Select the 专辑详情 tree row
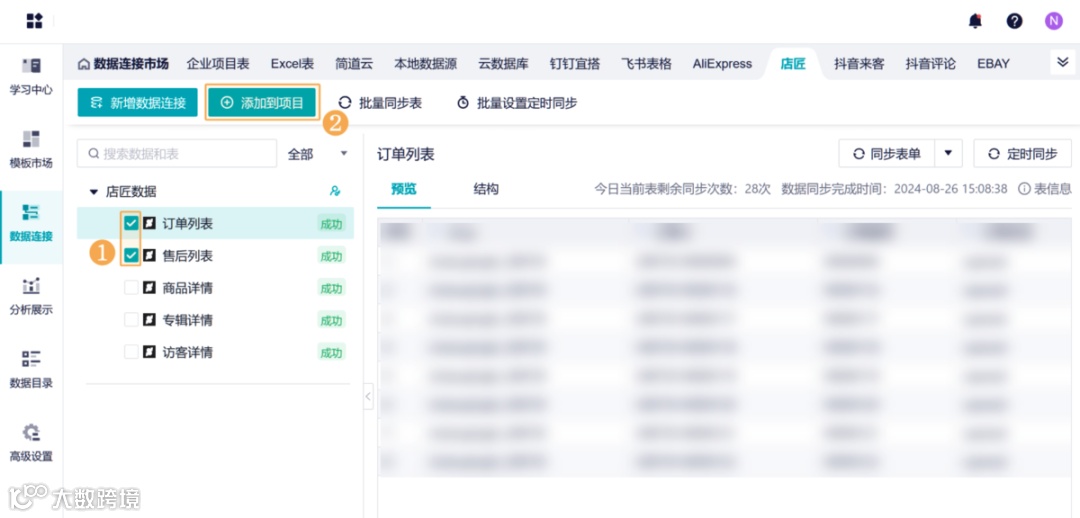 (x=215, y=320)
